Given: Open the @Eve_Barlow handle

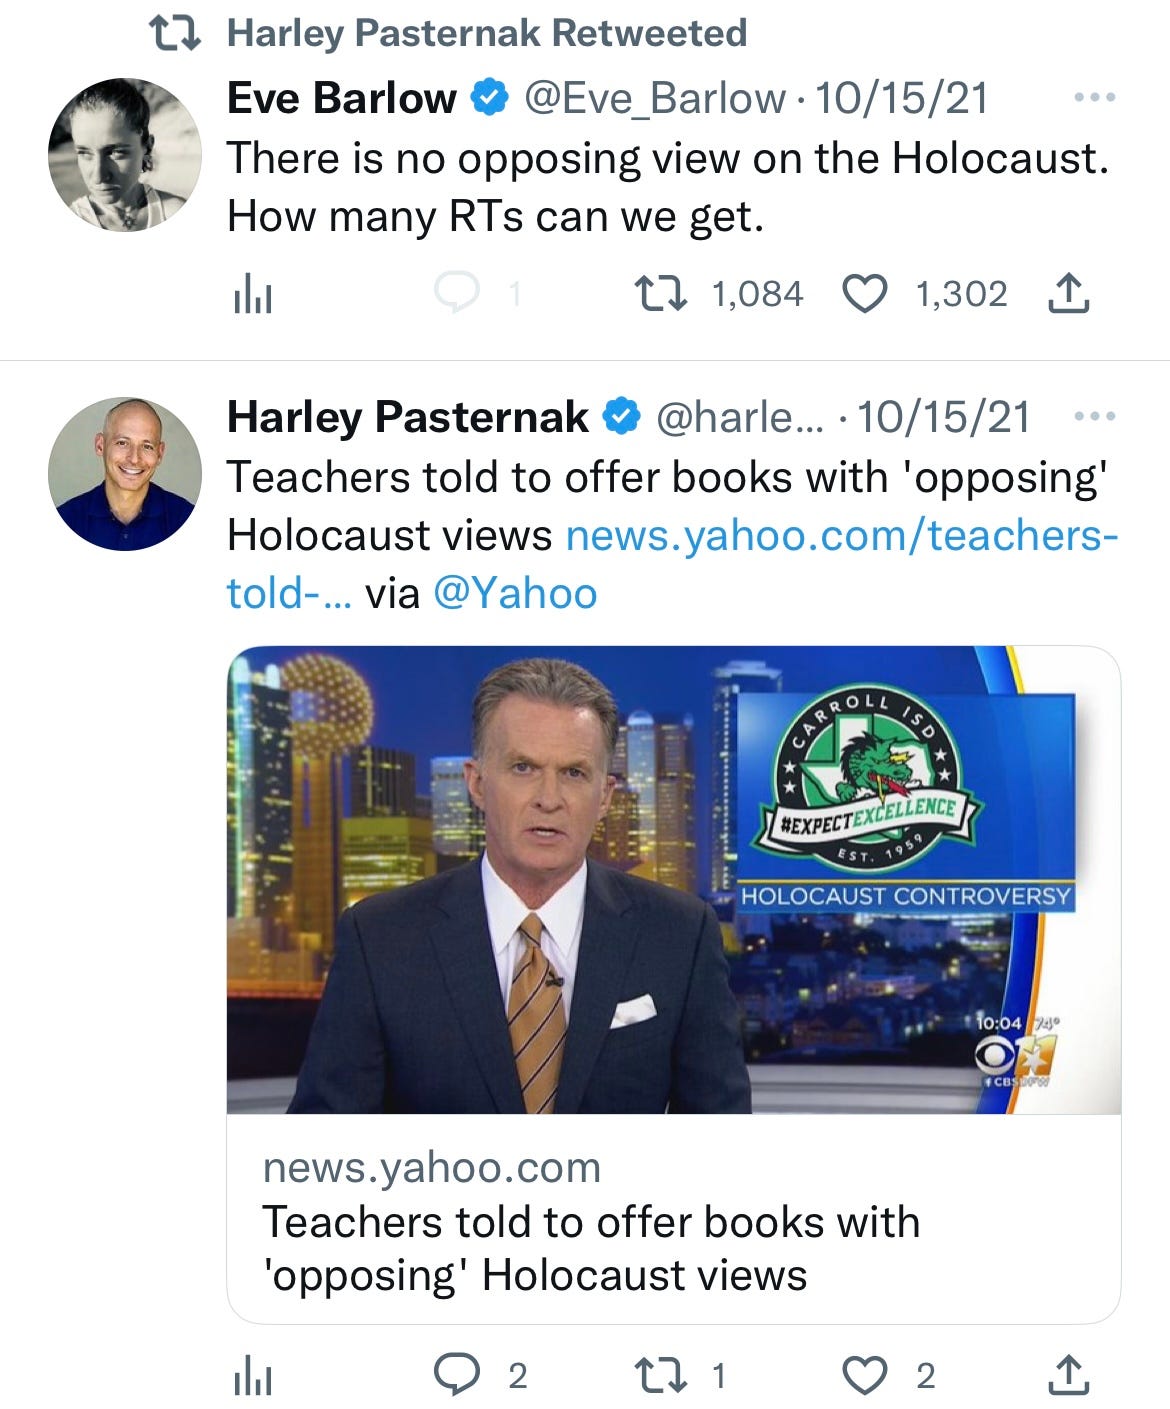Looking at the screenshot, I should pyautogui.click(x=655, y=98).
